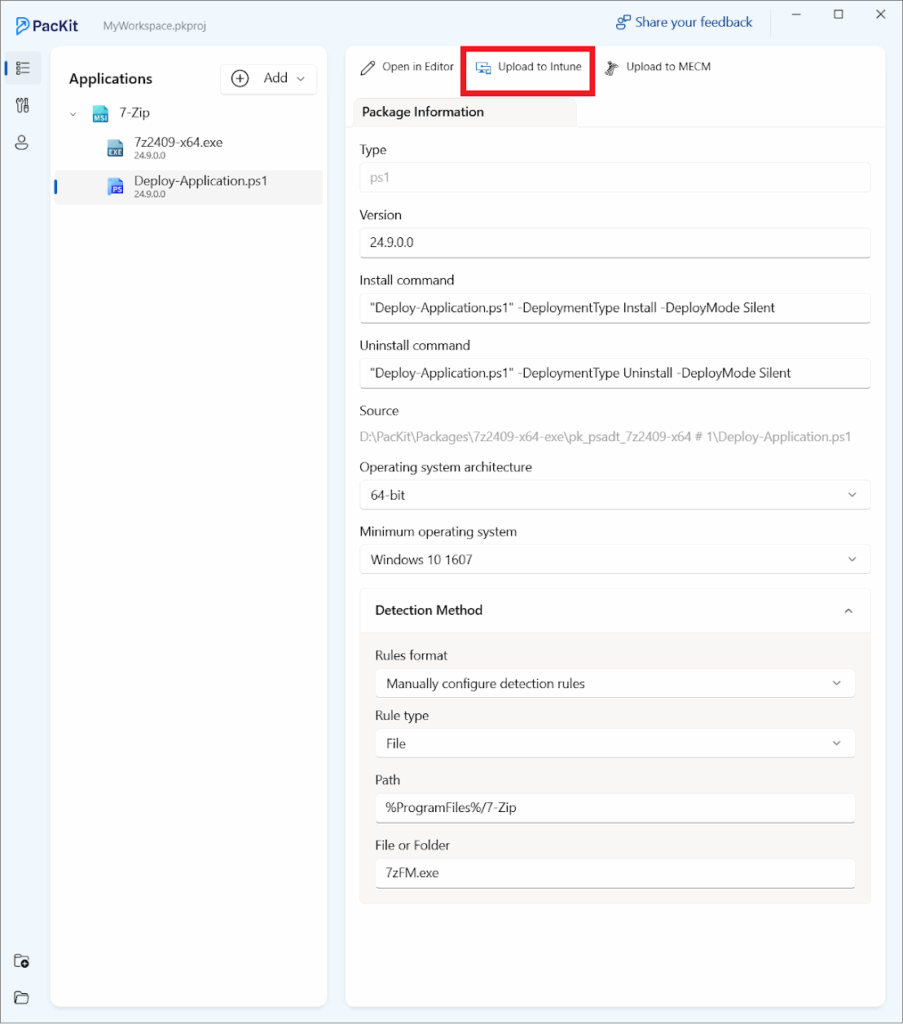Click the new workspace folder icon
Image resolution: width=903 pixels, height=1024 pixels.
pyautogui.click(x=22, y=961)
